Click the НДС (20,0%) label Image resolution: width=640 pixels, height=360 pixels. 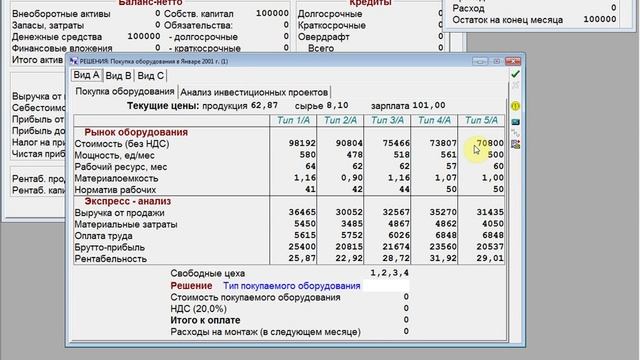(198, 309)
